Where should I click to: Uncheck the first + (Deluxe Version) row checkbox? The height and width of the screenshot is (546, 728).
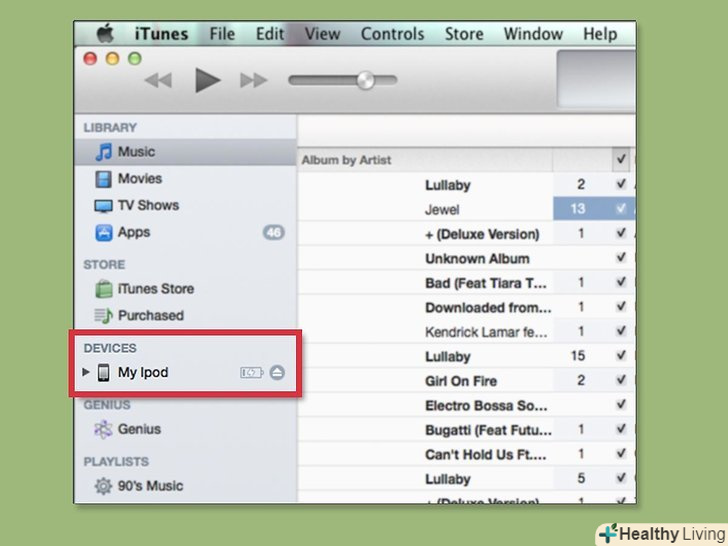coord(621,233)
